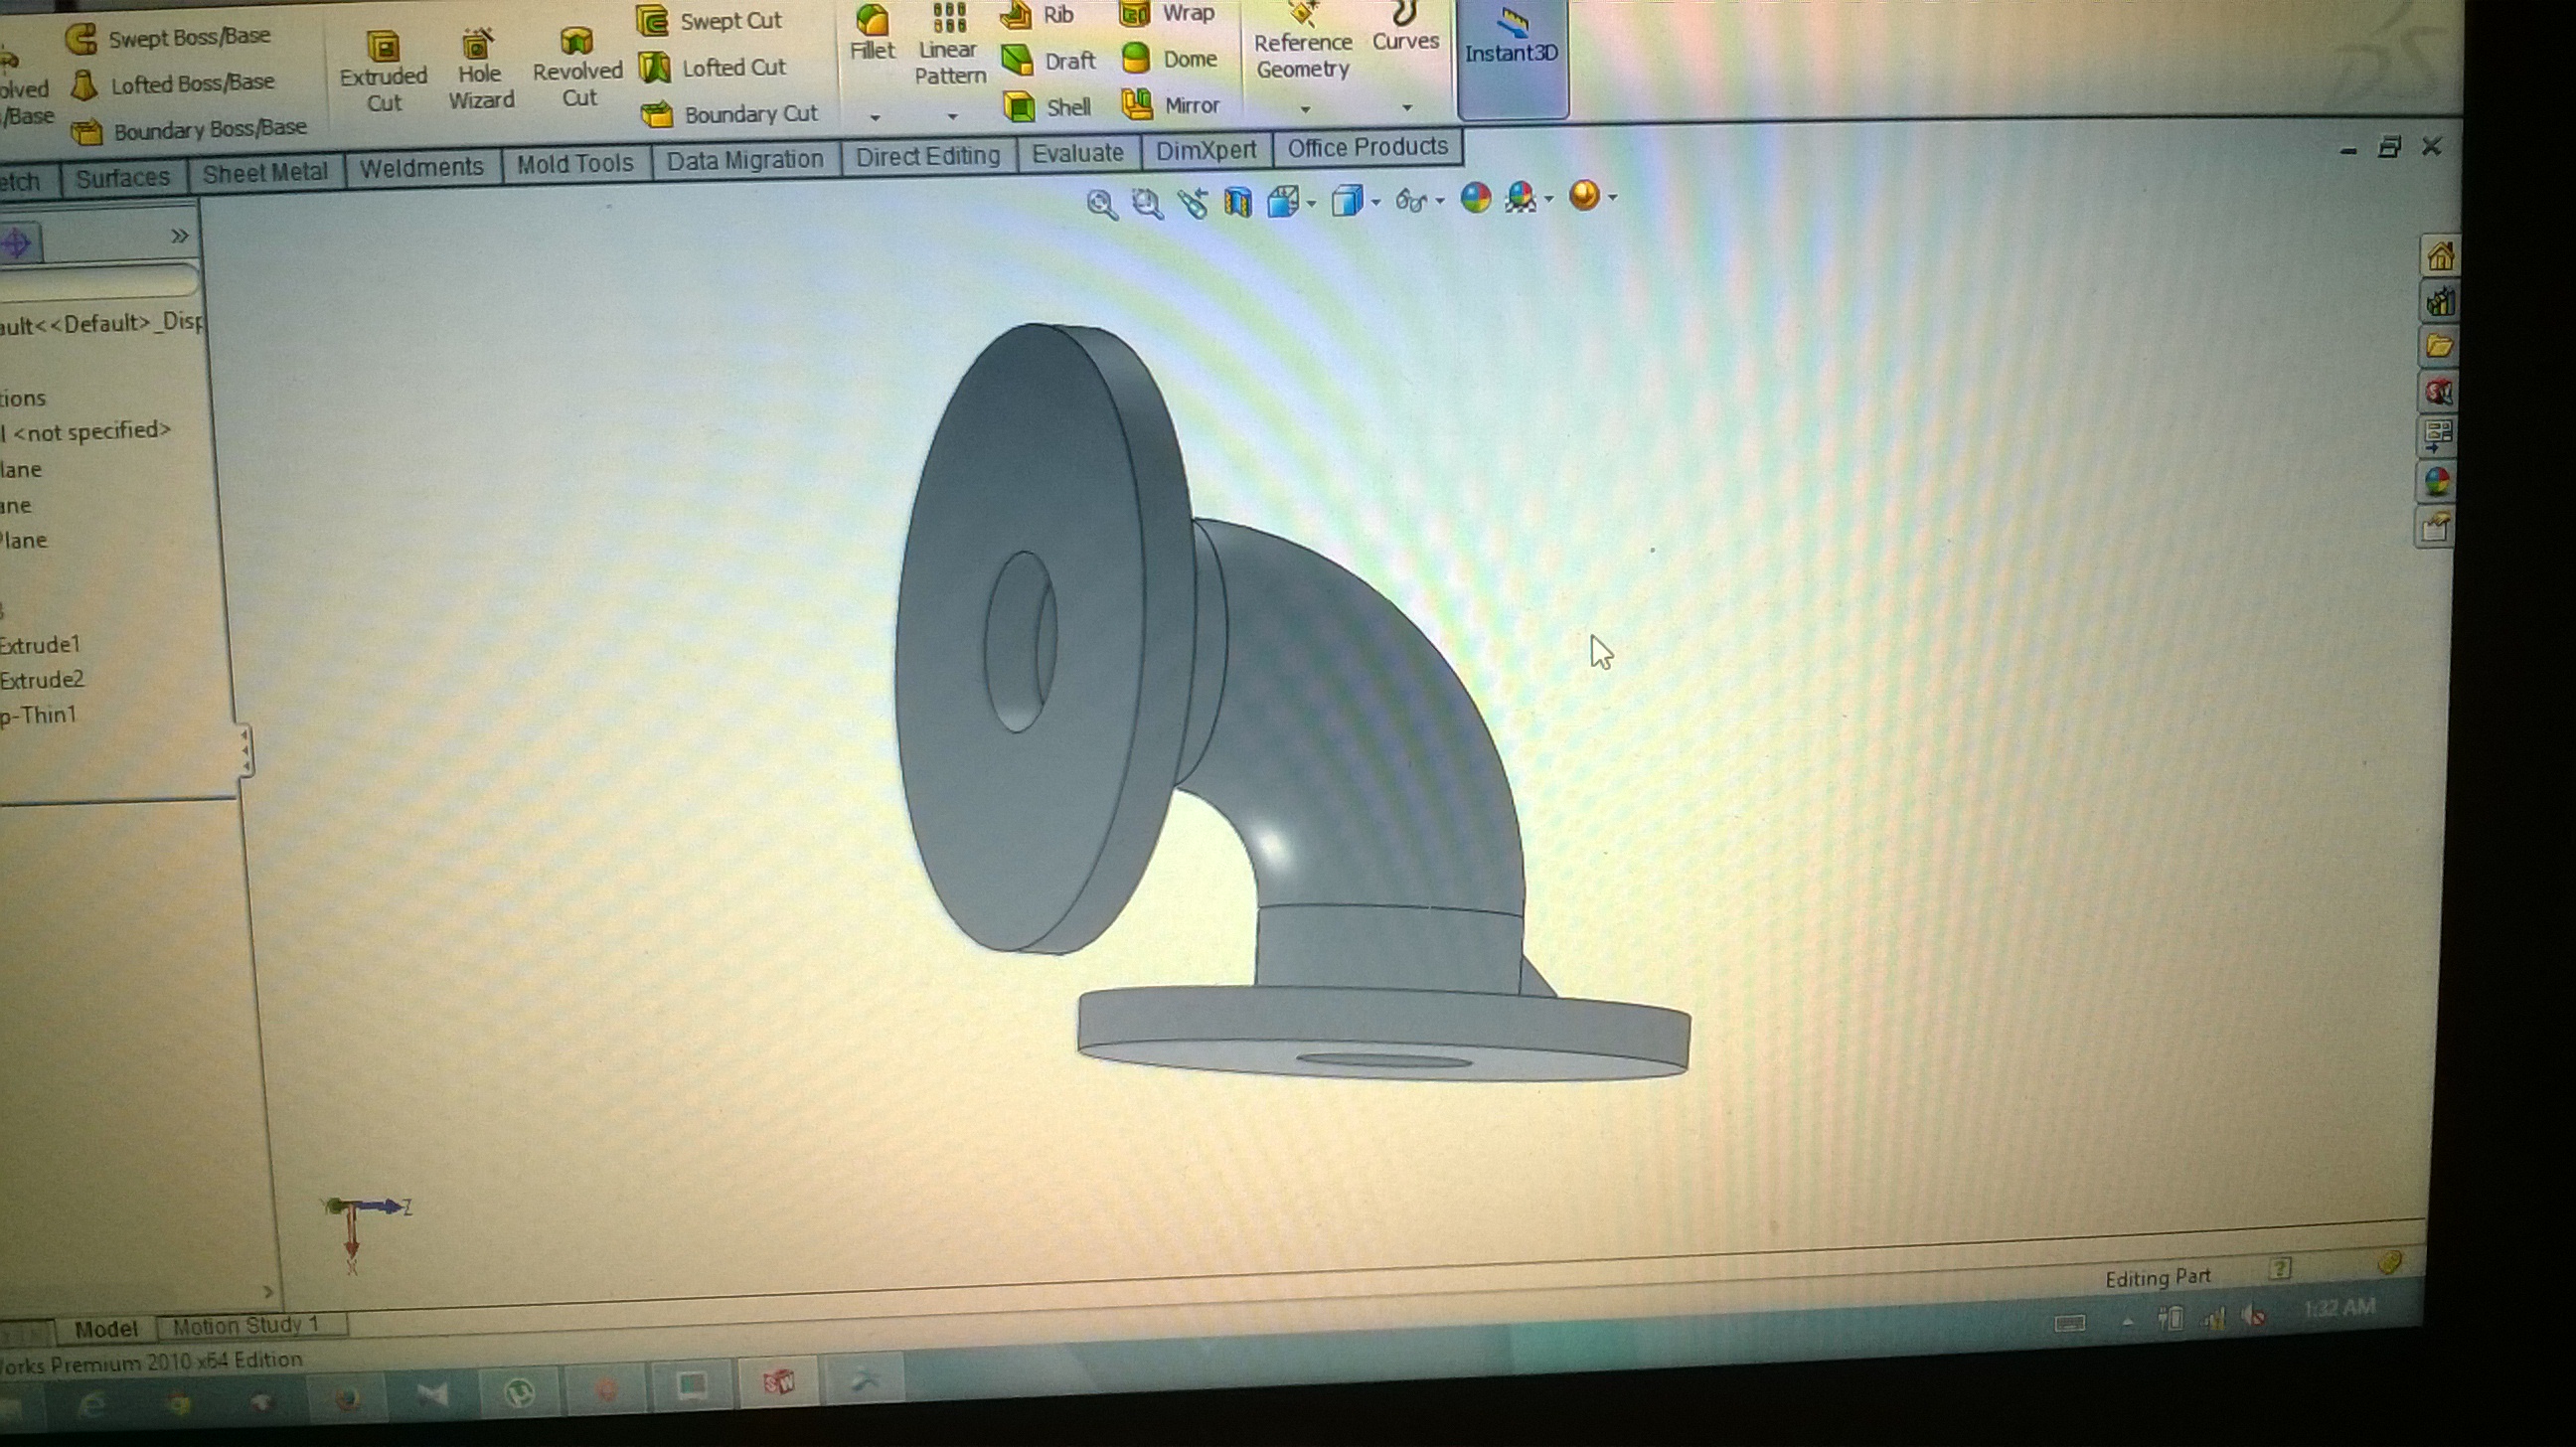Click the Mirror feature icon
This screenshot has width=2576, height=1447.
pyautogui.click(x=1138, y=105)
